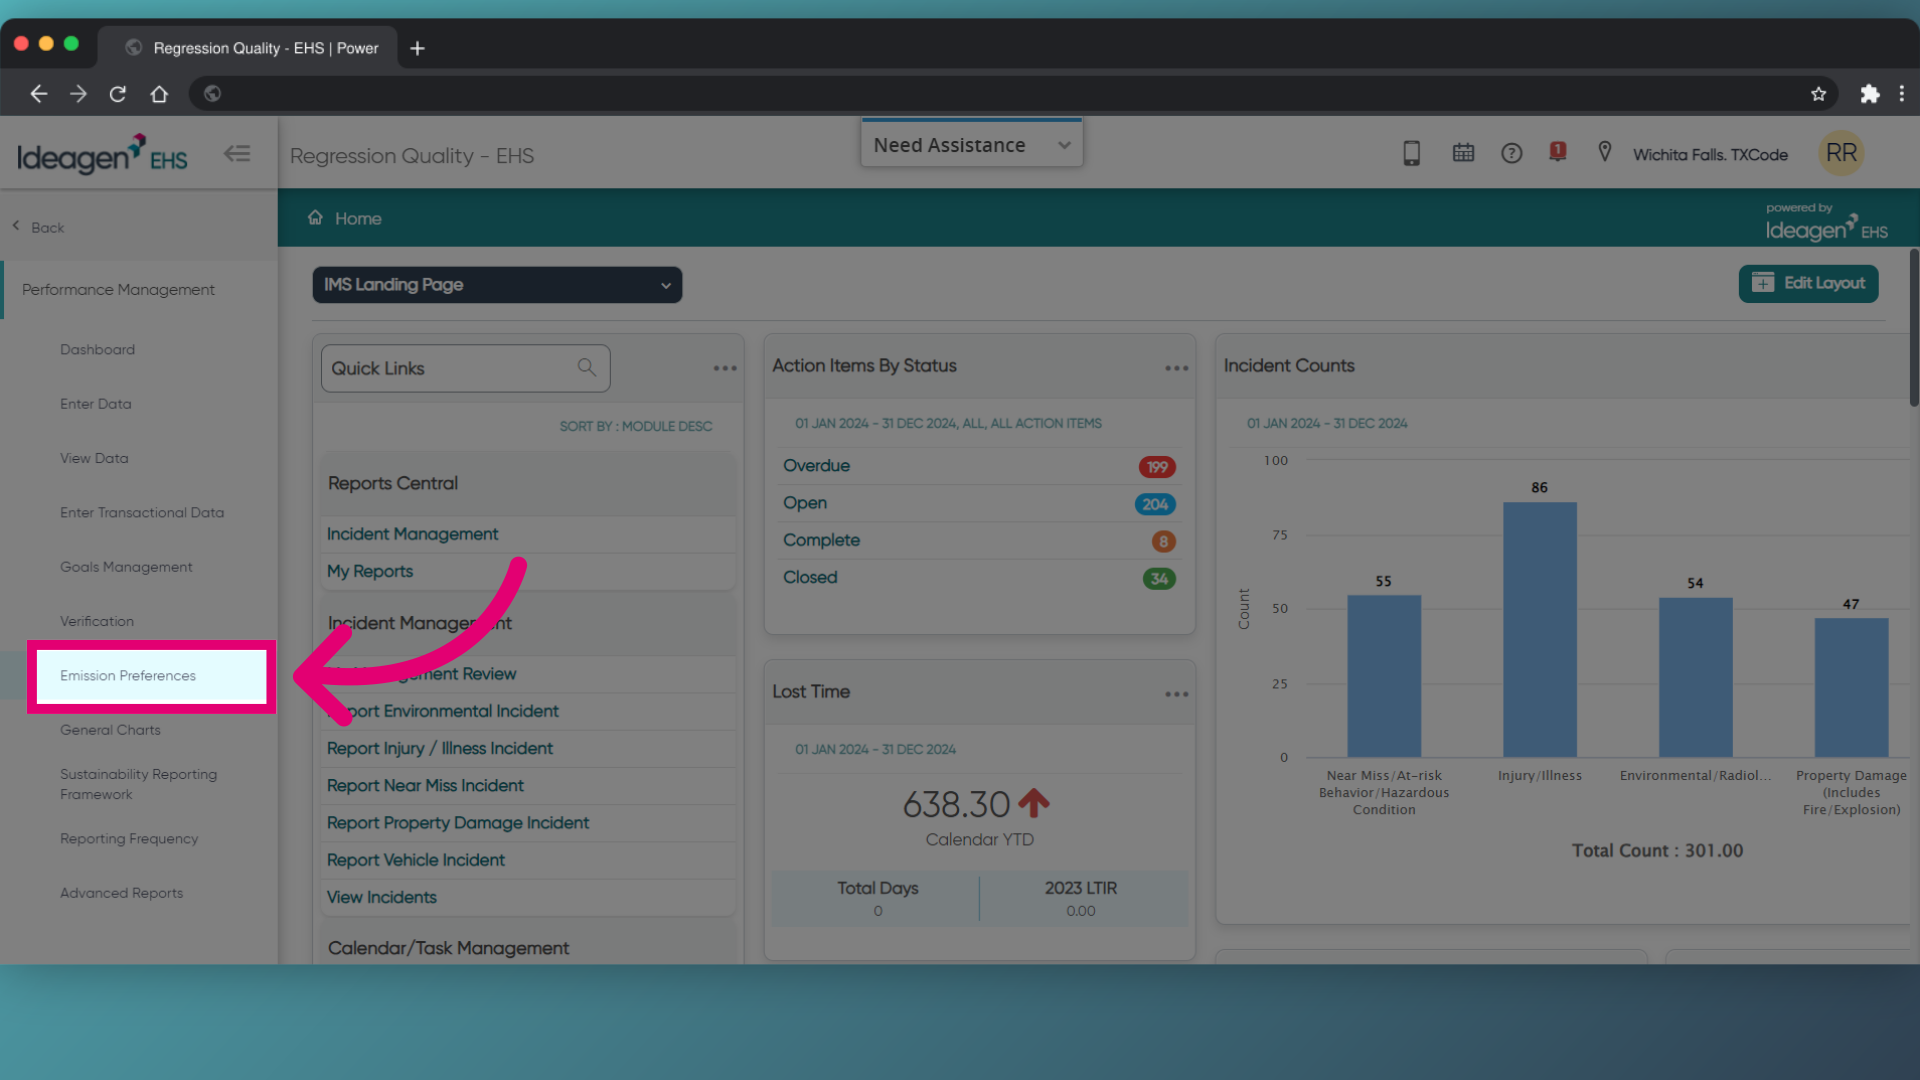
Task: Open My Reports quick link
Action: click(370, 571)
